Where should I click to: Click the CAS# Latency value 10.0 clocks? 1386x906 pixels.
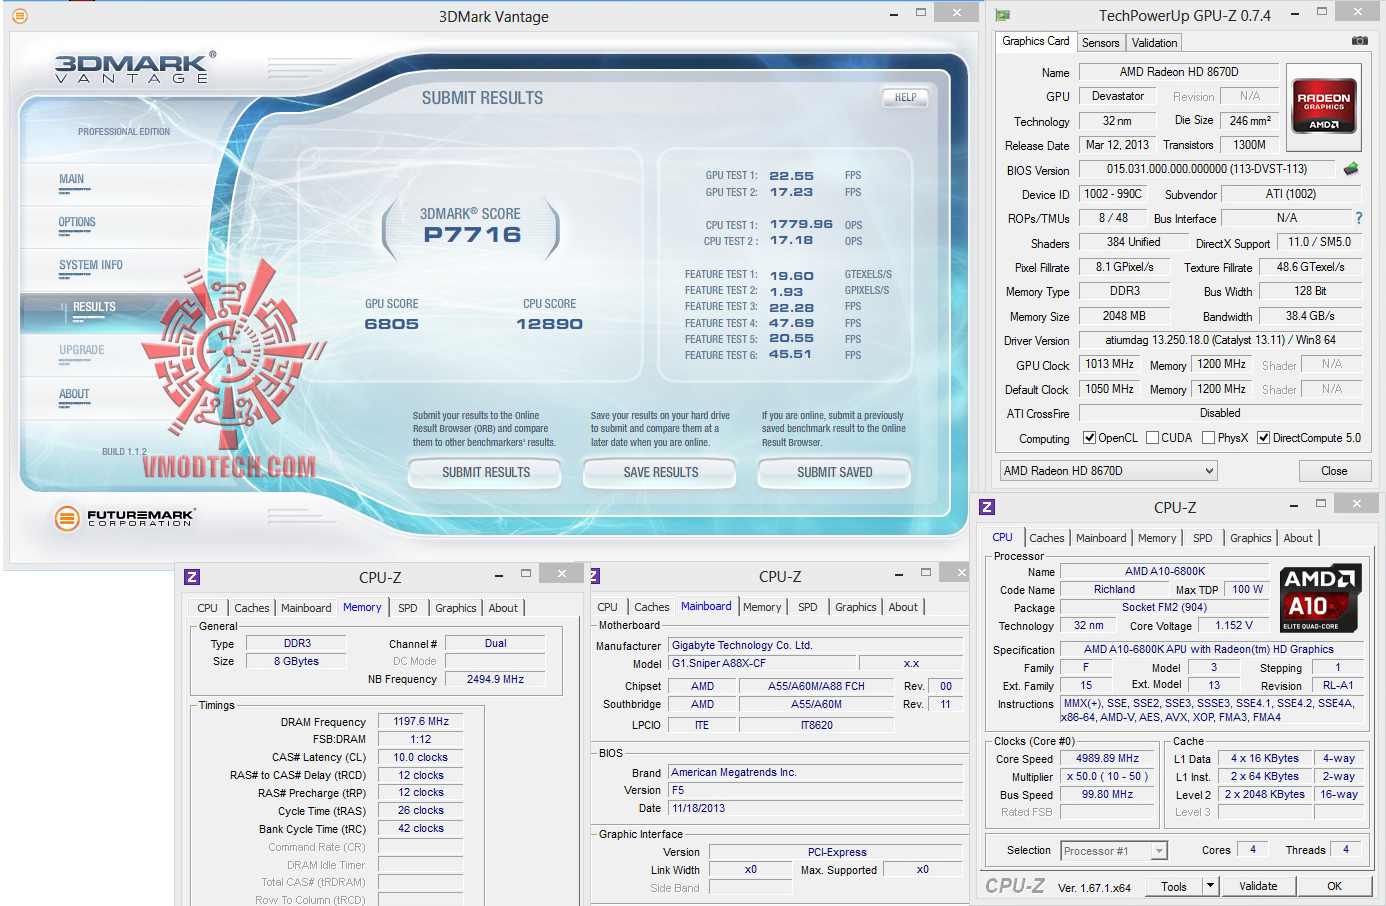coord(421,757)
